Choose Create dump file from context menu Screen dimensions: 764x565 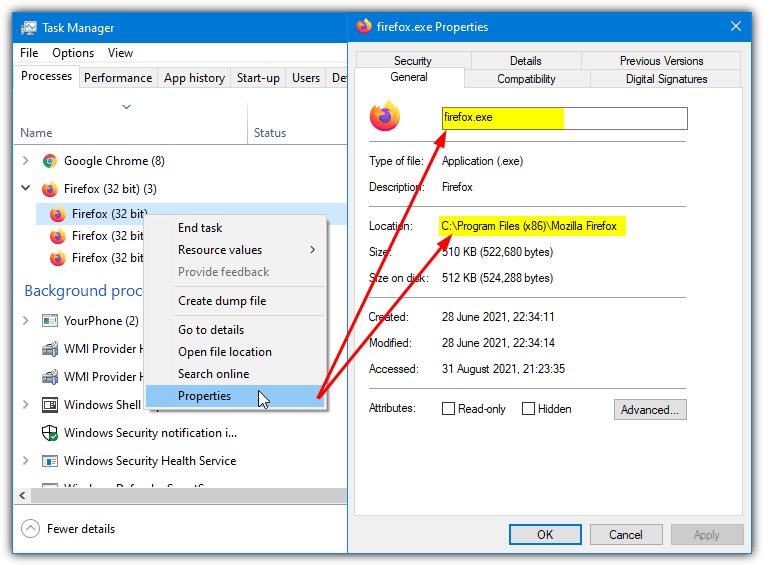tap(236, 301)
